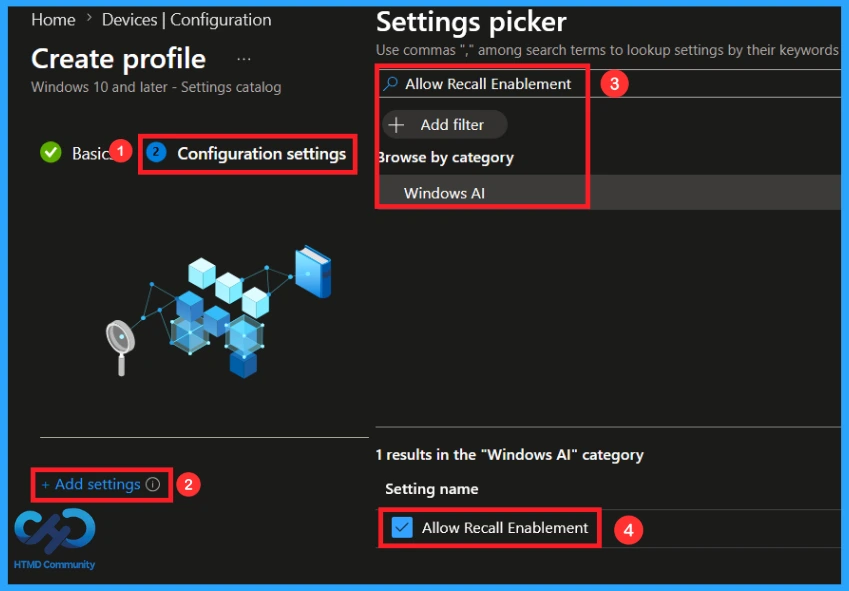Select the Configuration settings step tab
Viewport: 849px width, 591px height.
coord(247,154)
